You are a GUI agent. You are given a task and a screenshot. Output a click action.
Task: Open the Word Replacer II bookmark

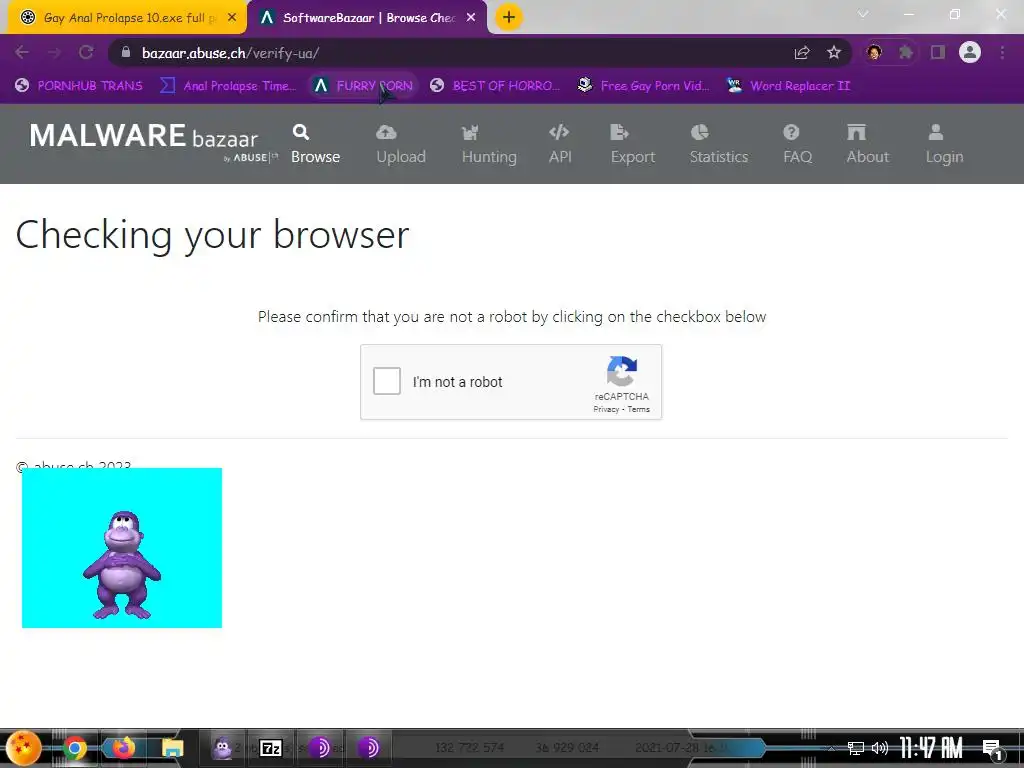tap(789, 86)
